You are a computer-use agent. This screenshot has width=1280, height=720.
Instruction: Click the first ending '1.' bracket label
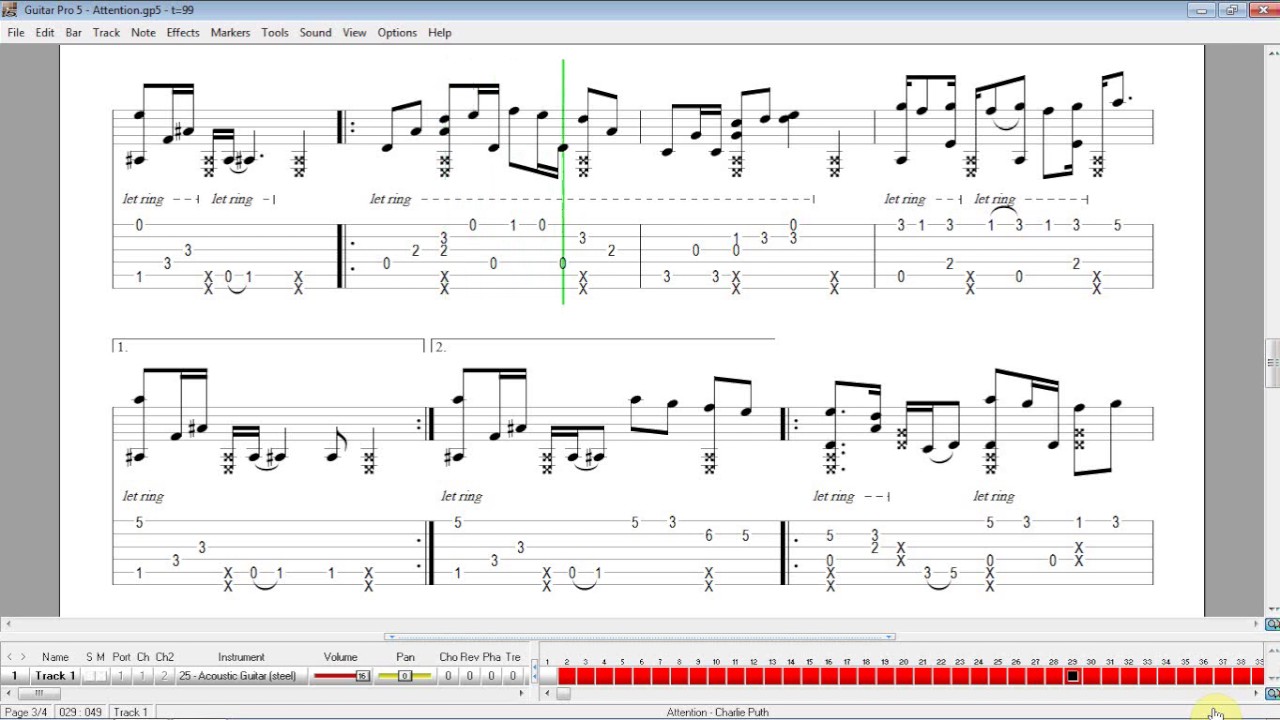coord(122,347)
